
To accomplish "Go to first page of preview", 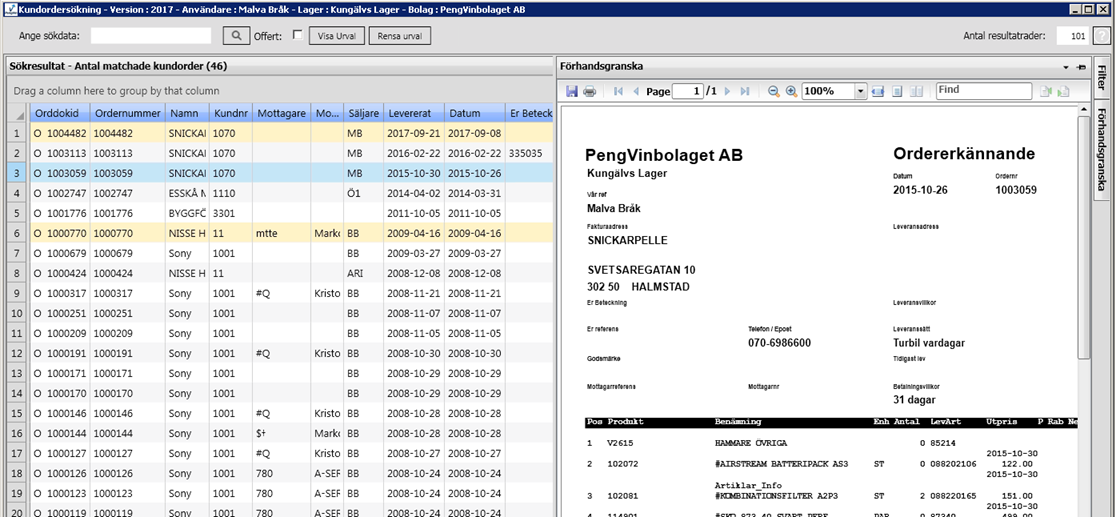I will (x=618, y=91).
